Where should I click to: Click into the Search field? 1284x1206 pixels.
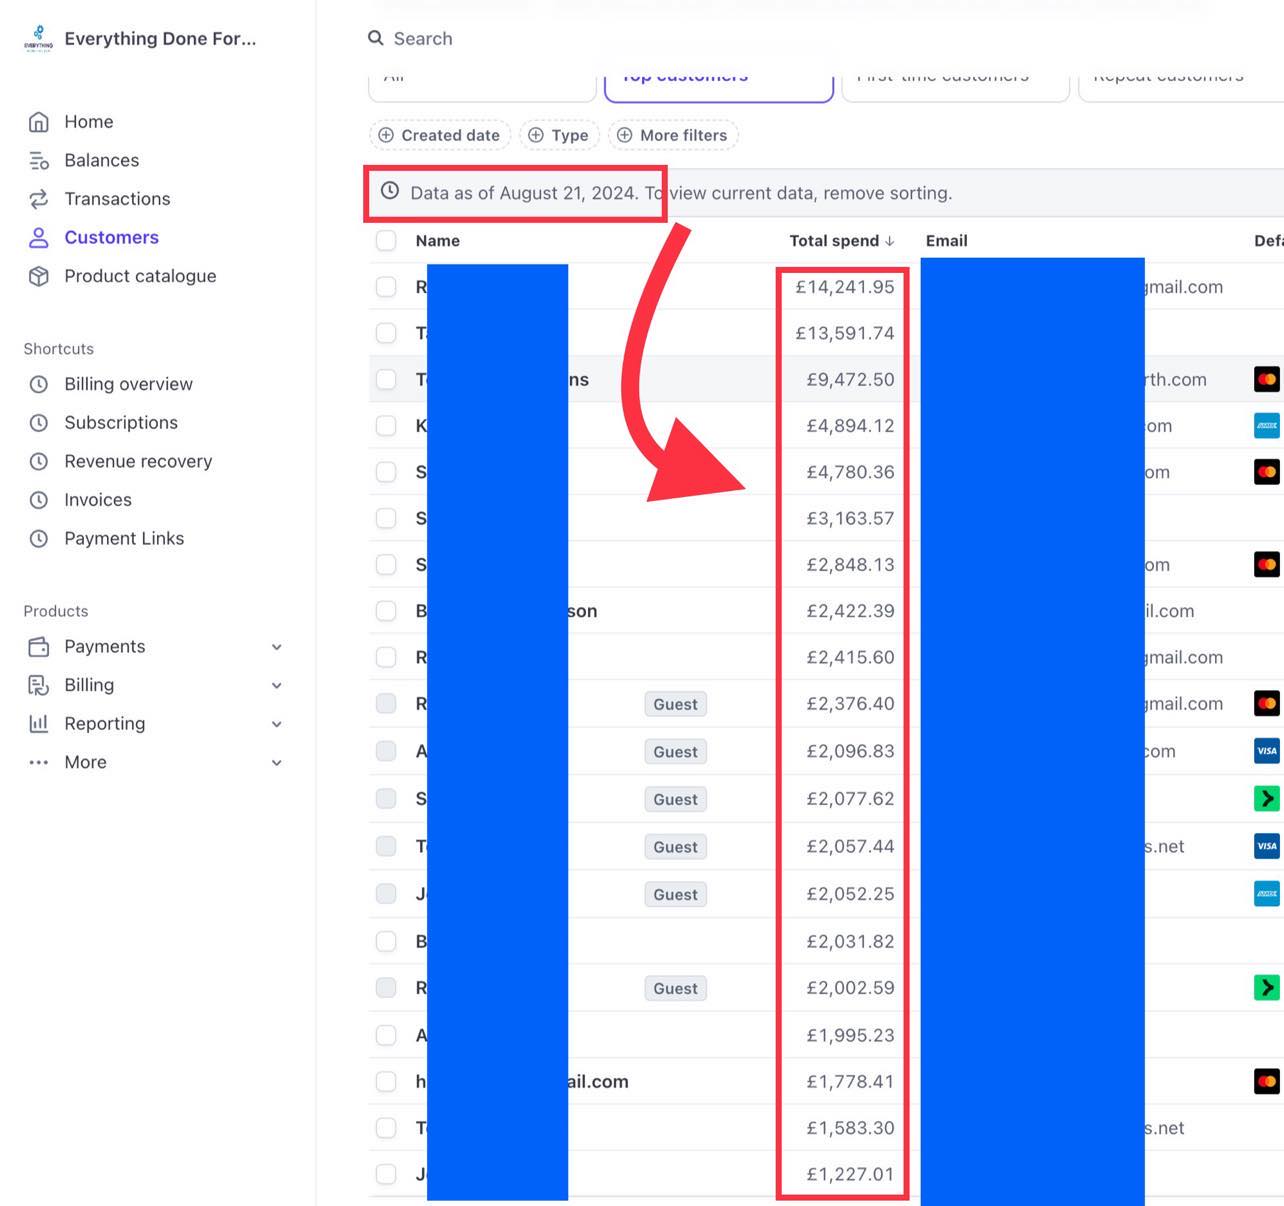click(x=600, y=38)
